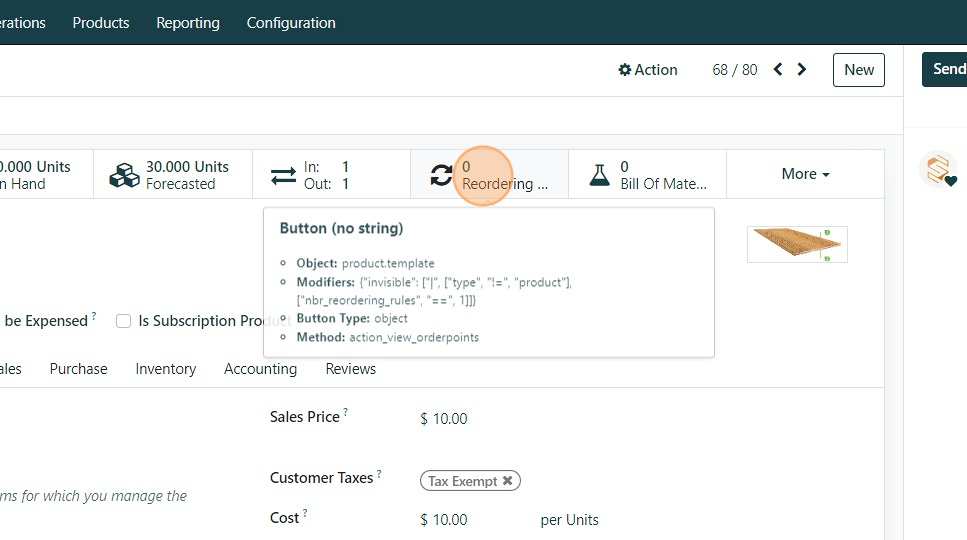This screenshot has height=540, width=967.
Task: Open the Action gear menu
Action: [647, 70]
